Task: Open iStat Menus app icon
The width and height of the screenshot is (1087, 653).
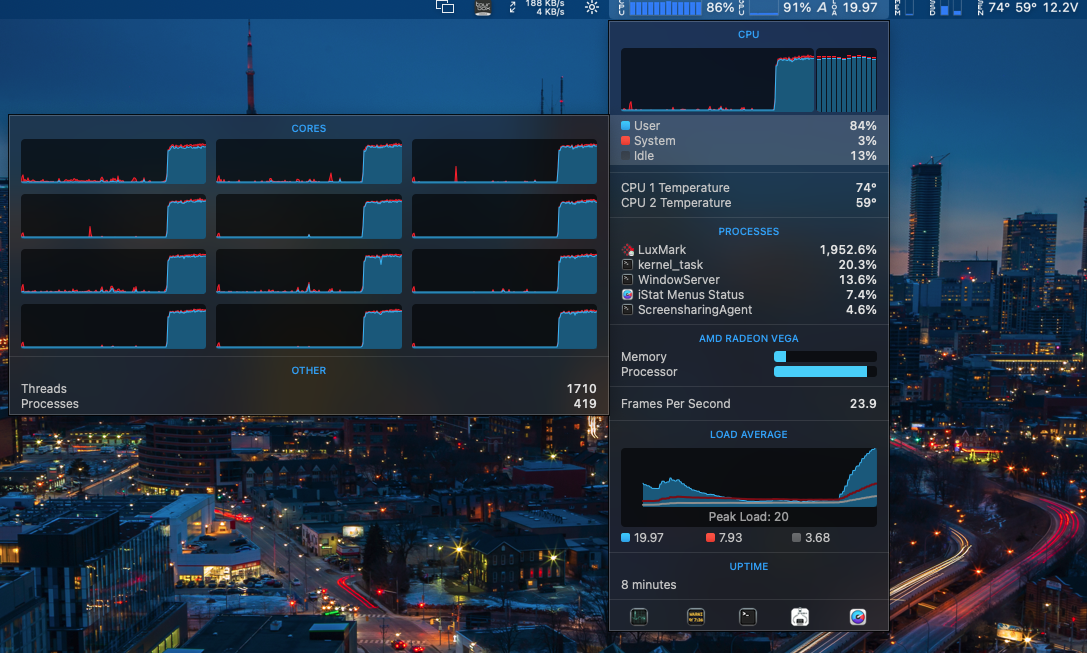Action: tap(858, 616)
